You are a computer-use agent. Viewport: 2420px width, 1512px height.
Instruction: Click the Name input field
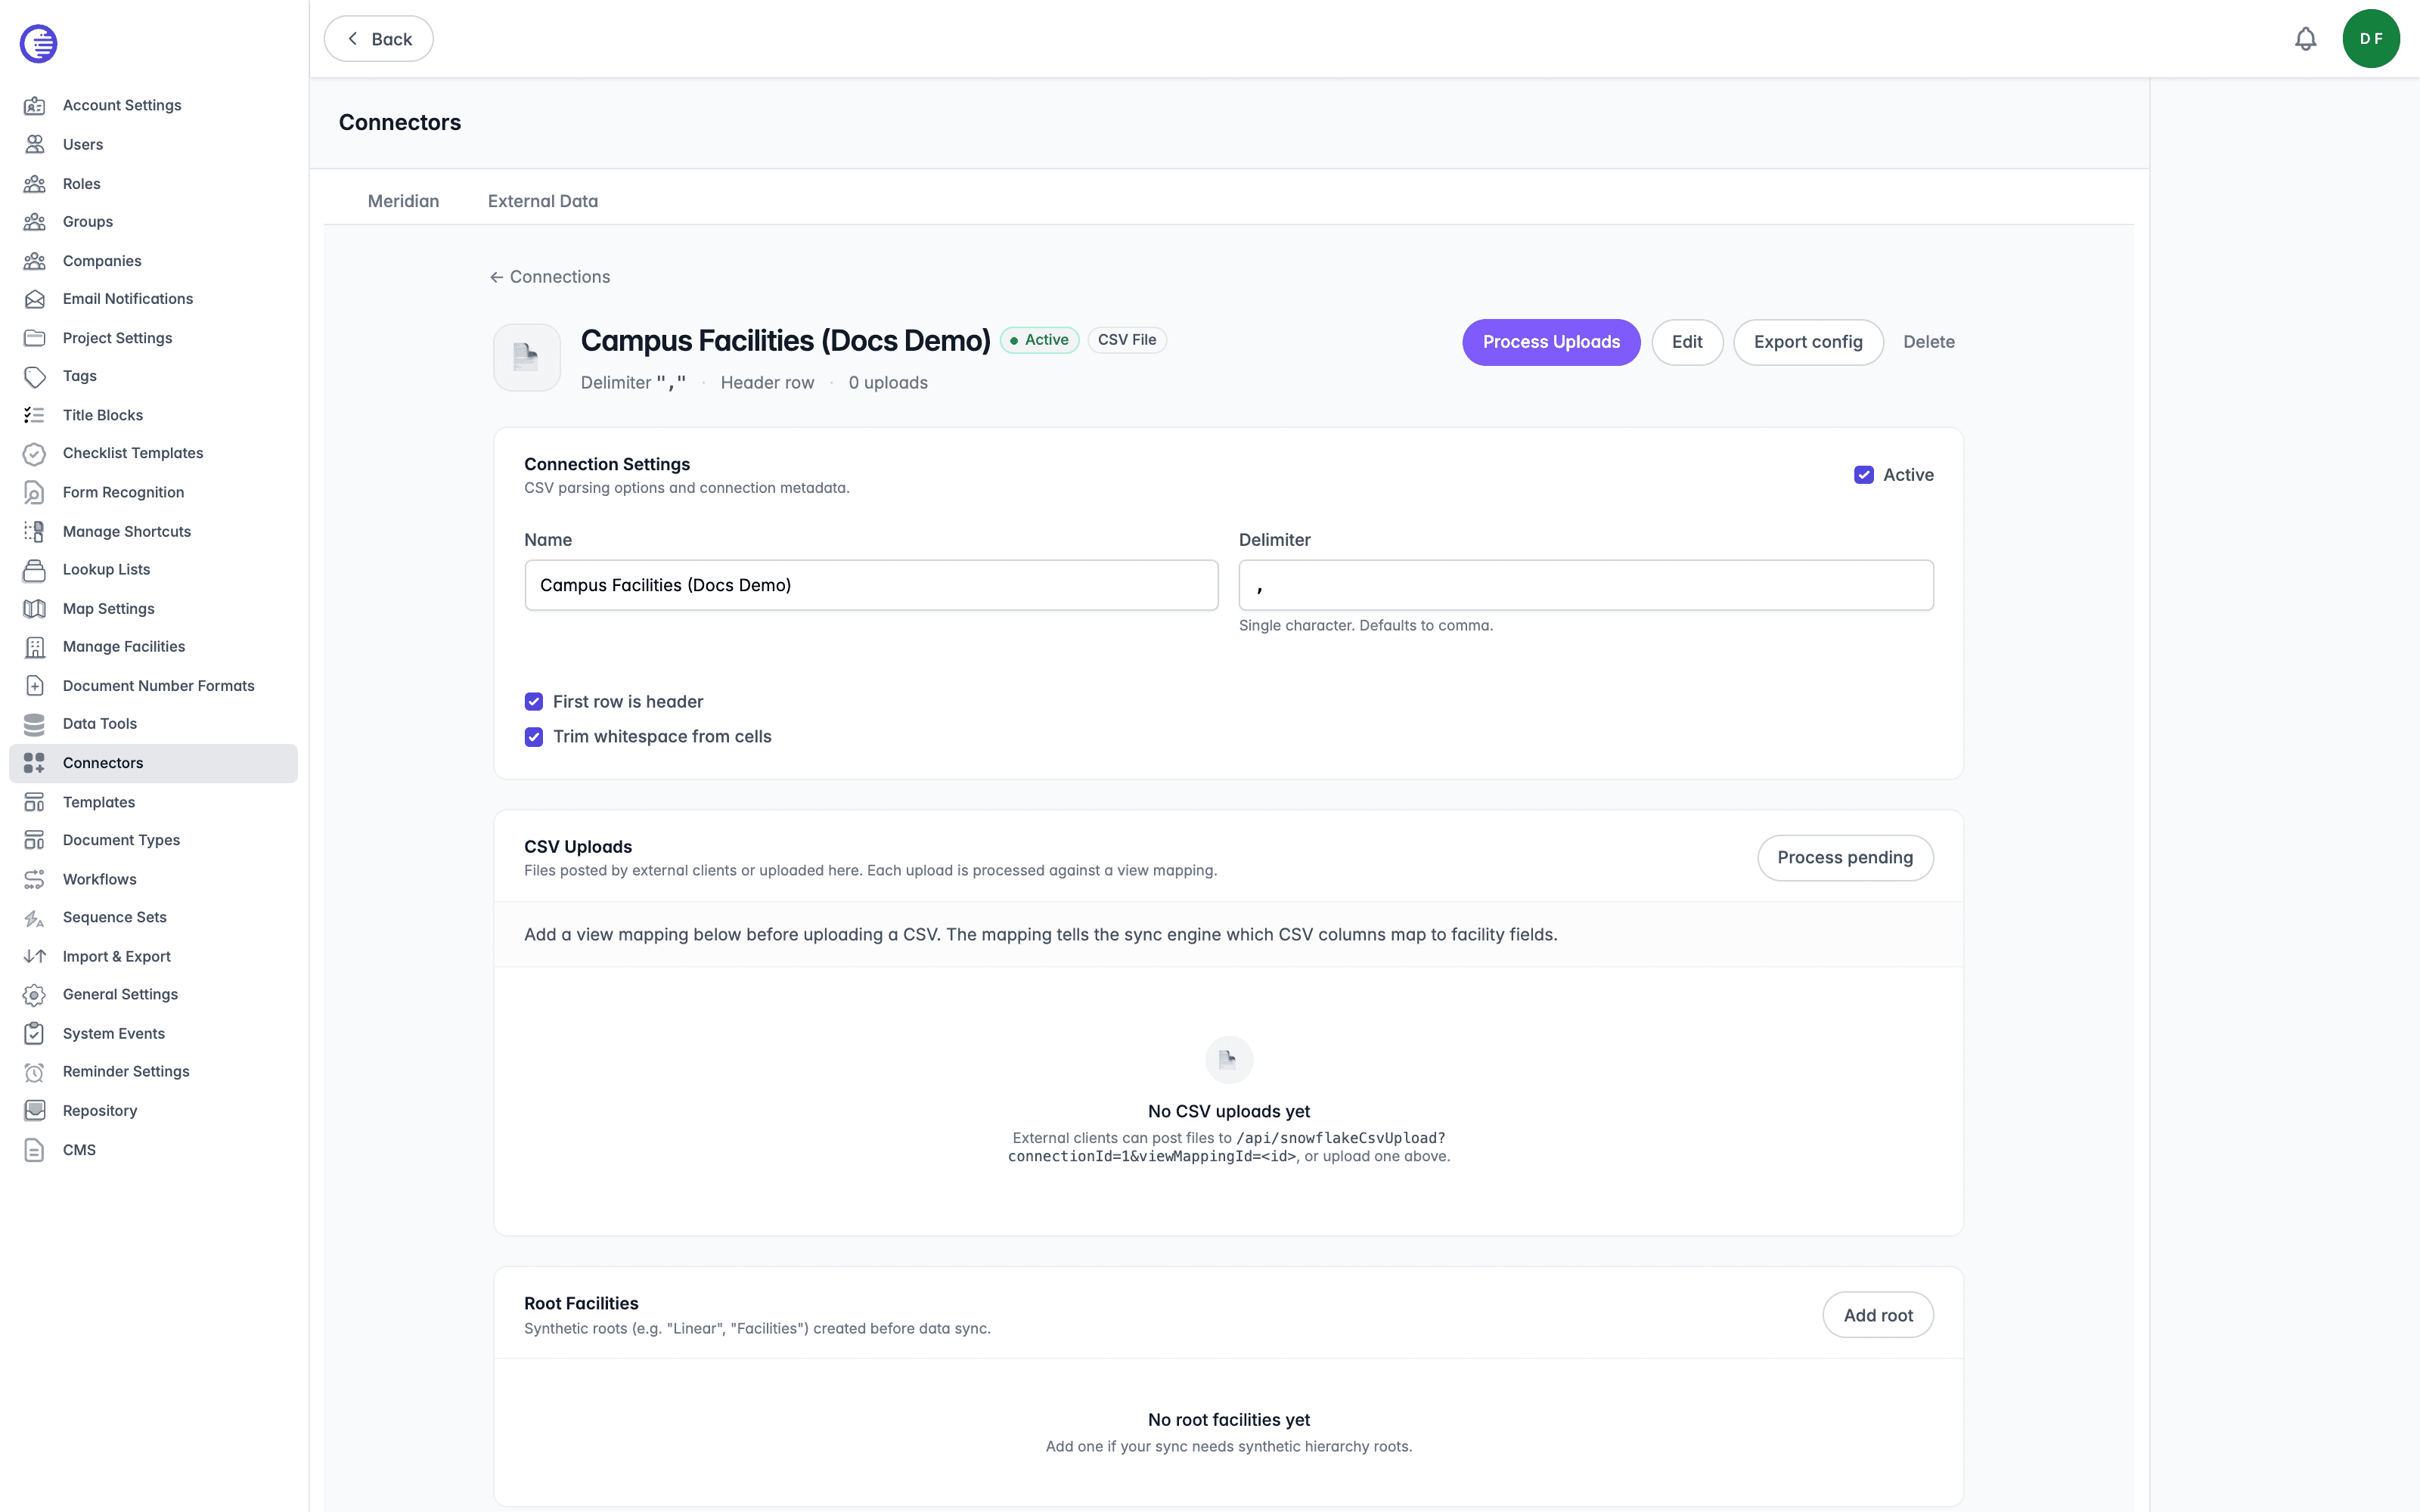pyautogui.click(x=871, y=585)
